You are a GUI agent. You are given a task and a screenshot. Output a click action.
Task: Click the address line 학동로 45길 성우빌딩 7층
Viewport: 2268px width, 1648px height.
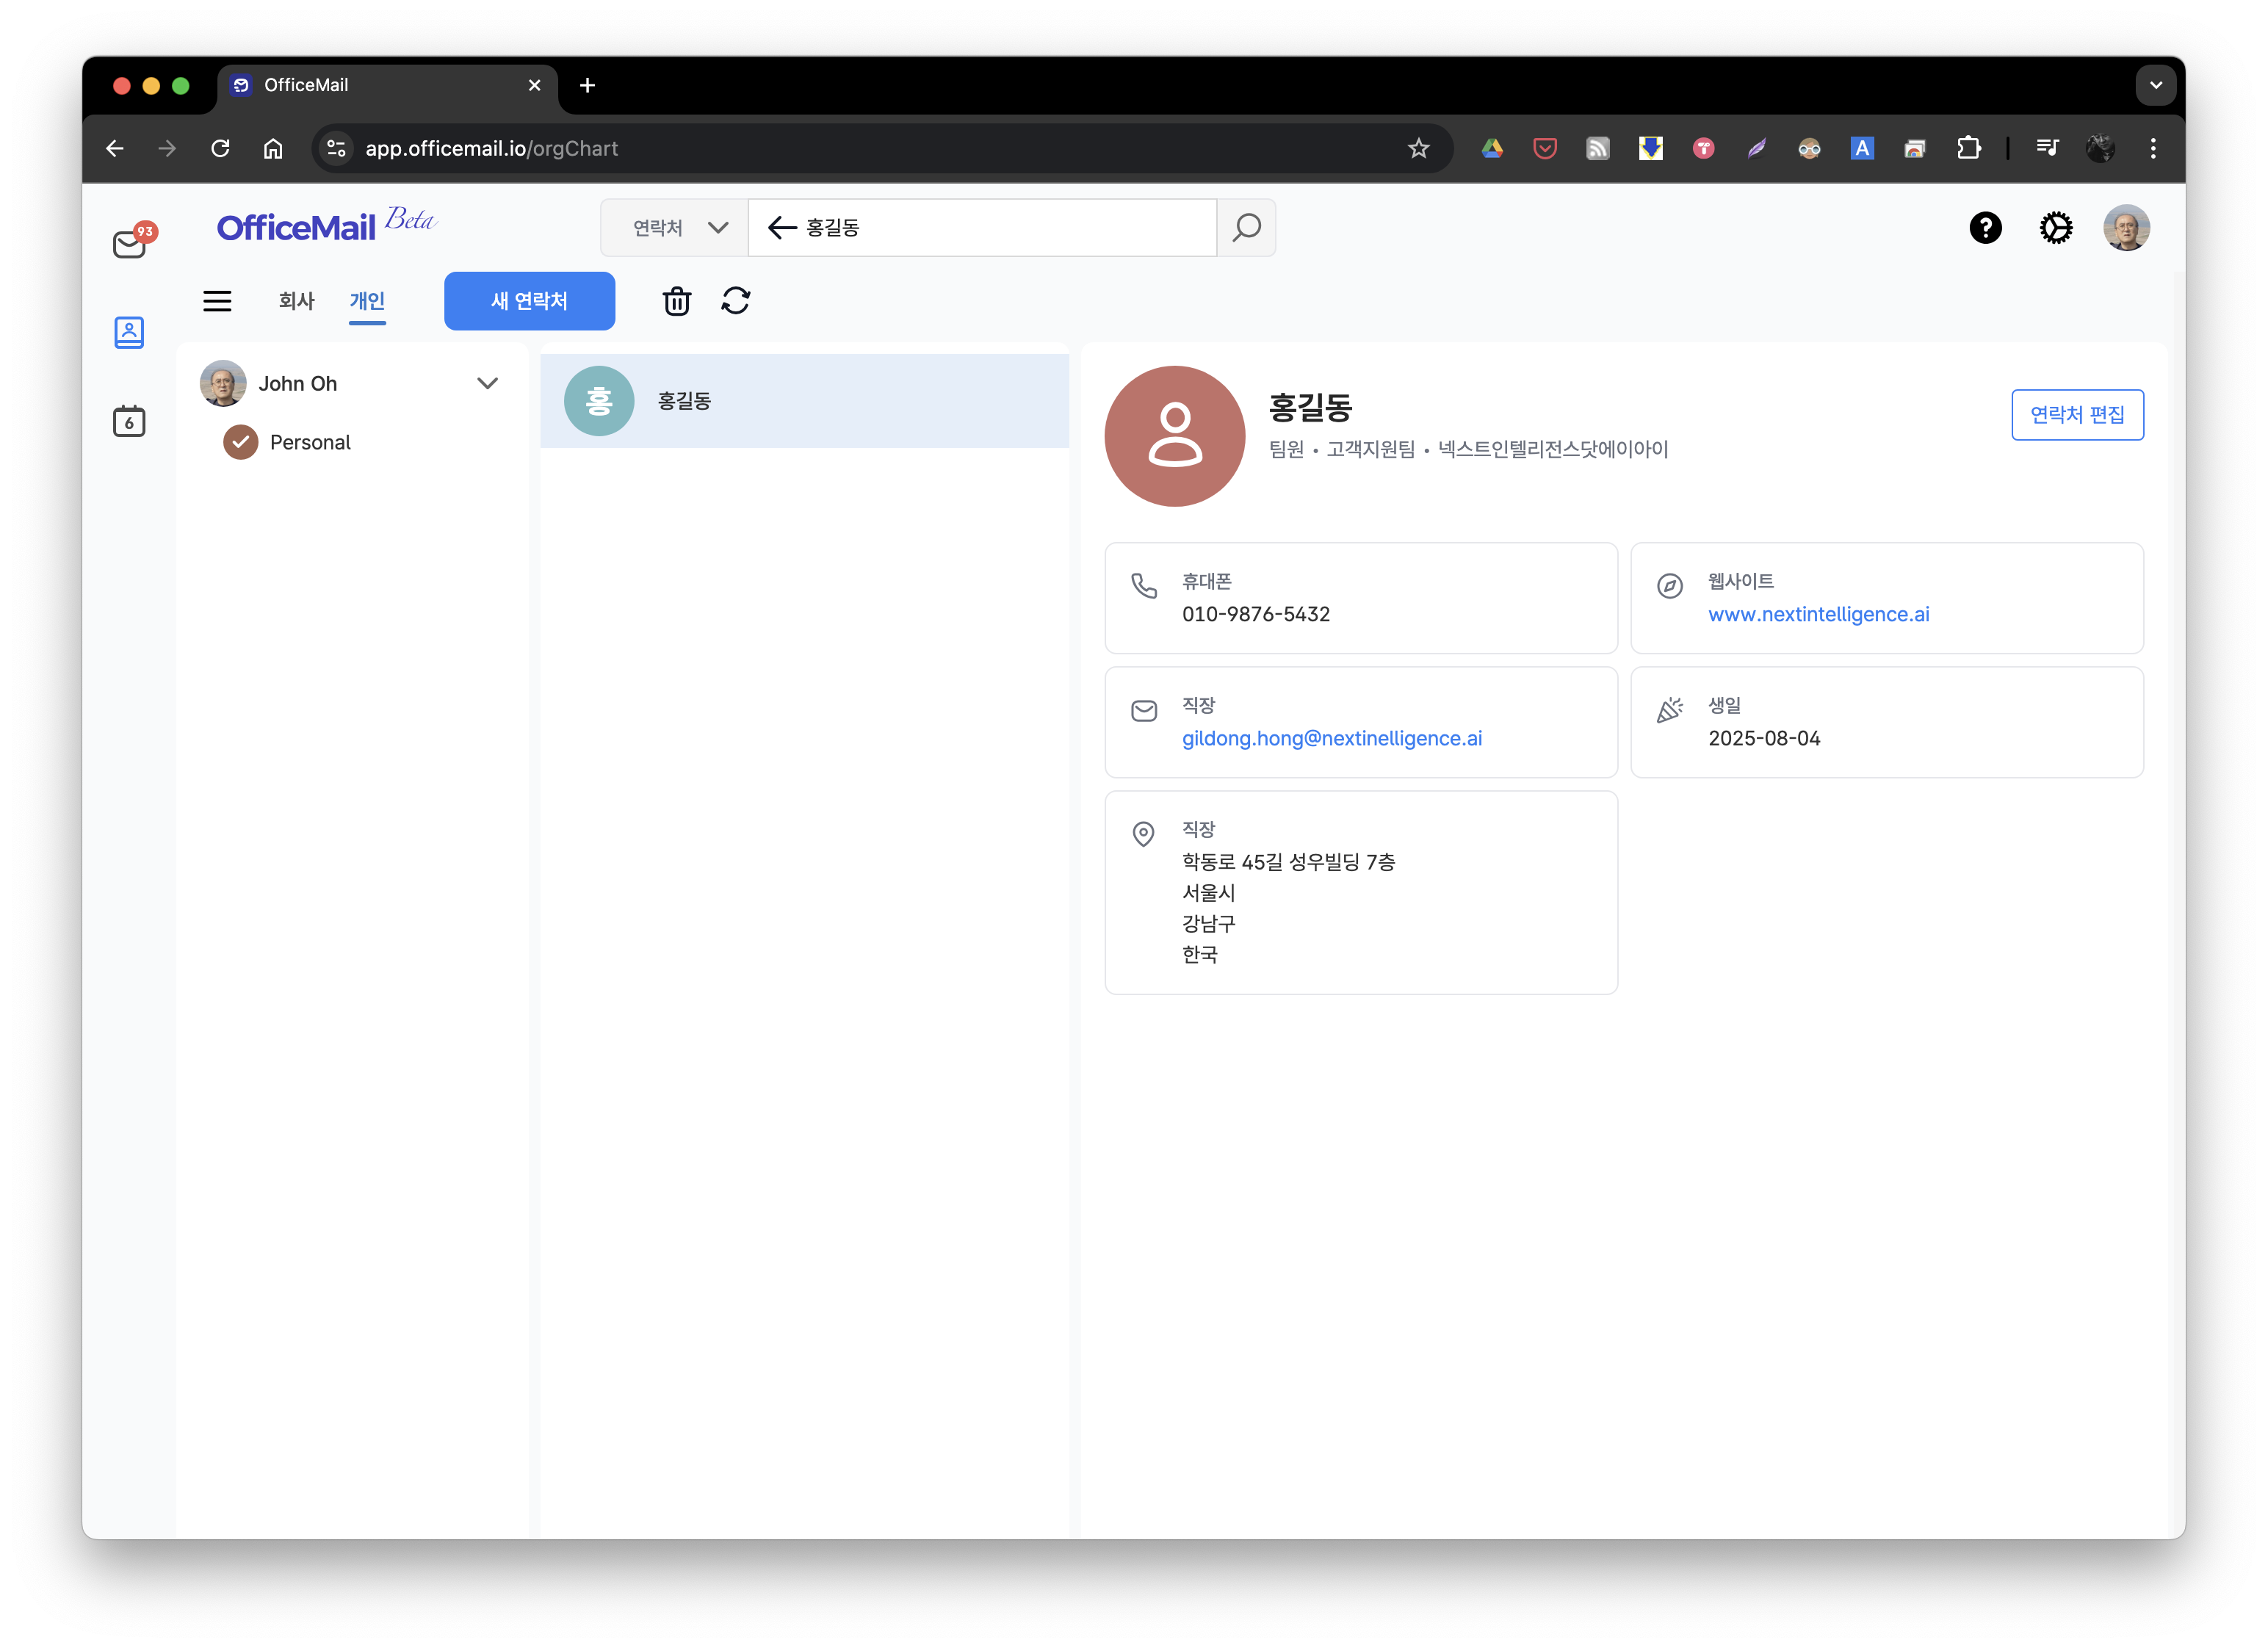click(1288, 861)
